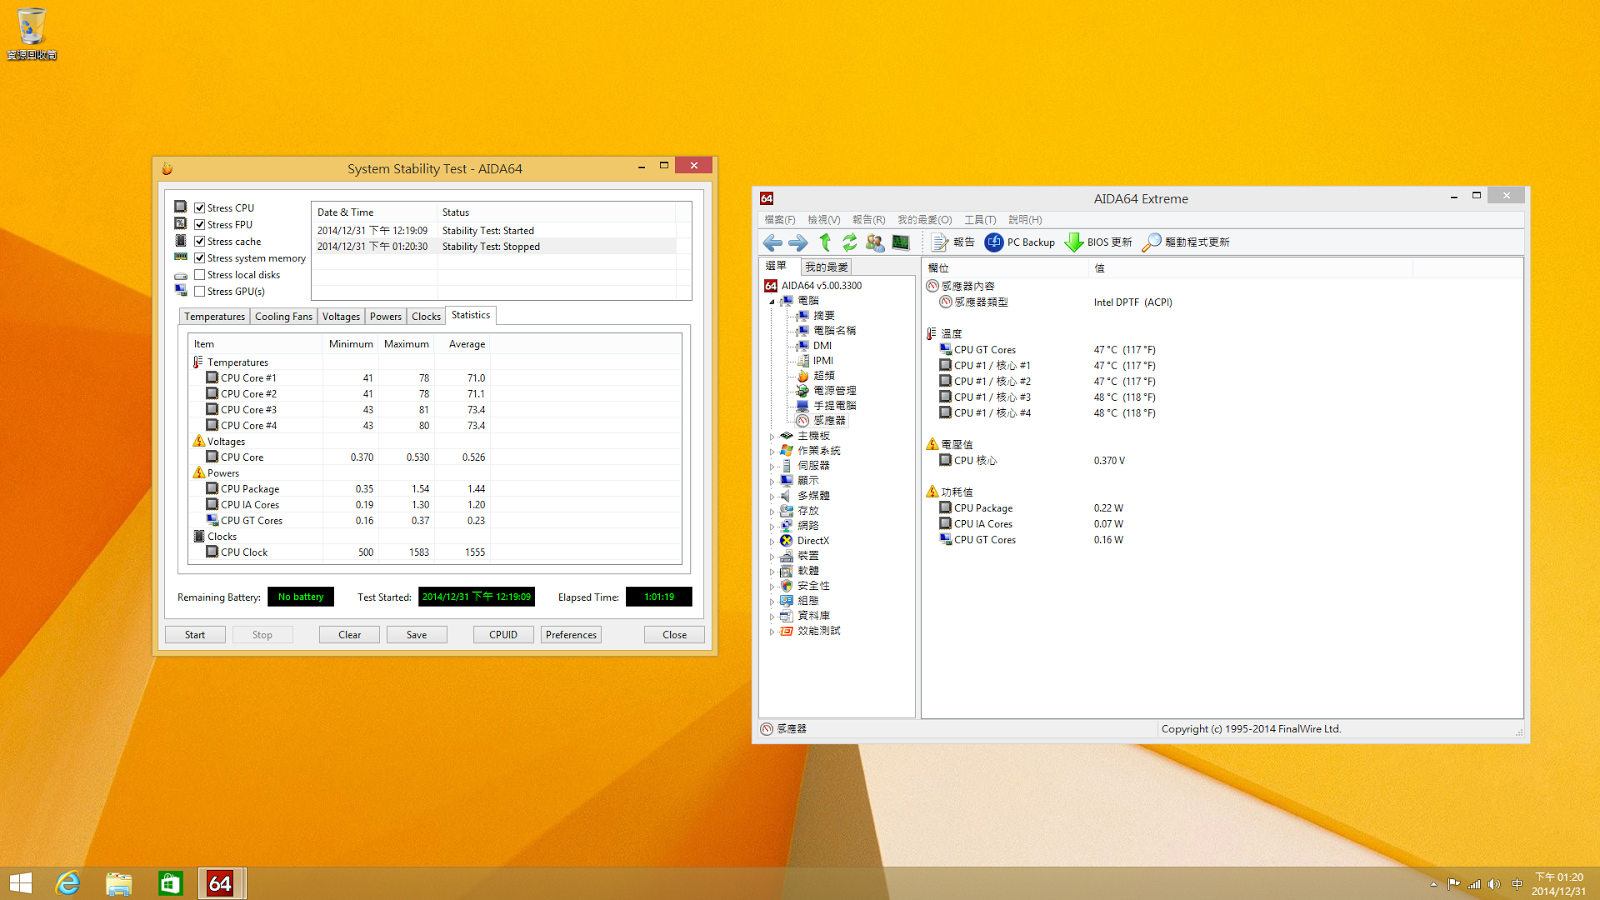This screenshot has height=900, width=1600.
Task: Select the 感應器 sensor tree item
Action: 829,421
